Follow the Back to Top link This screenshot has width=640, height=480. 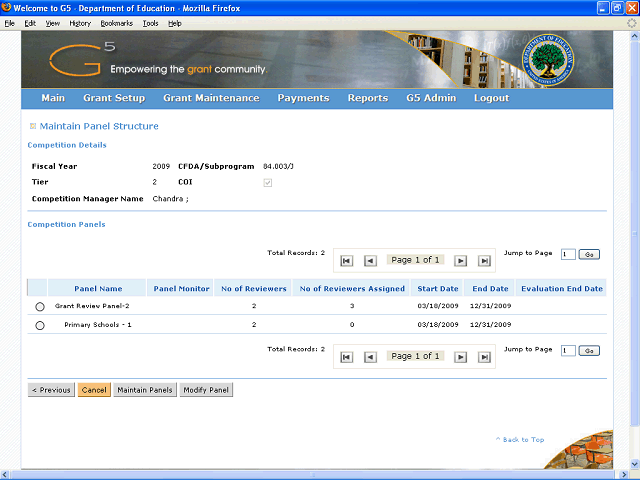(x=520, y=439)
